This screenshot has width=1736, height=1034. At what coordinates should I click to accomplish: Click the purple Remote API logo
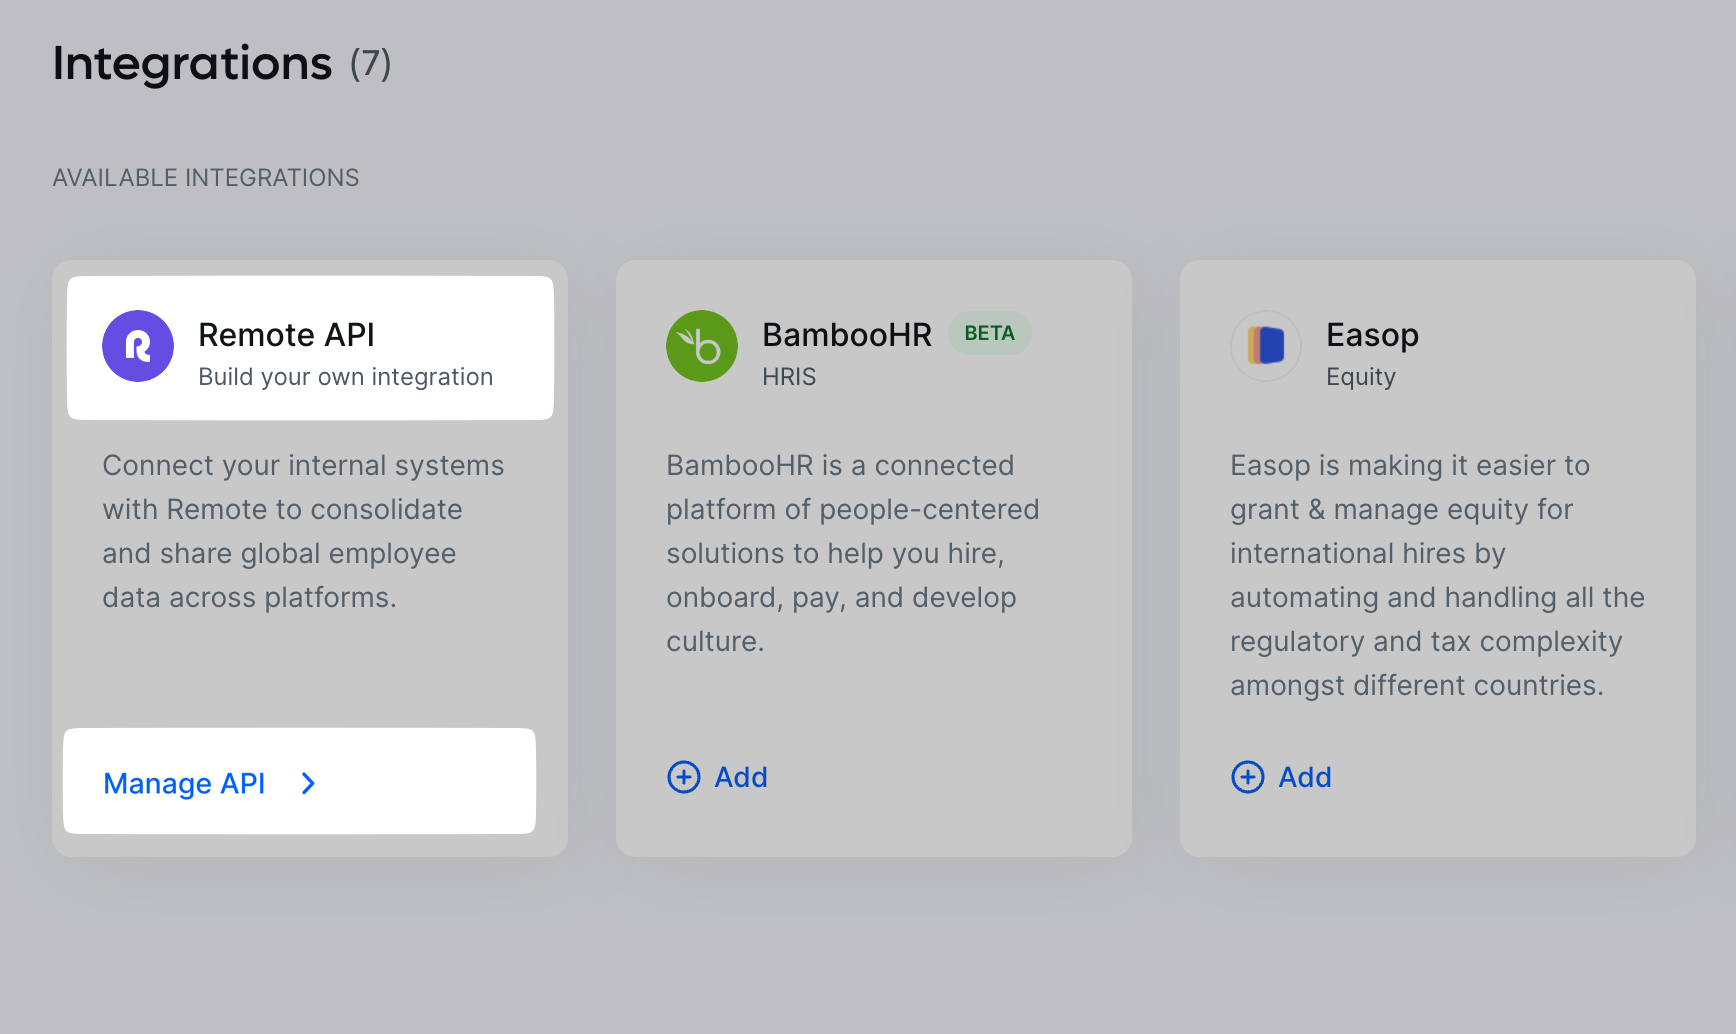coord(138,346)
